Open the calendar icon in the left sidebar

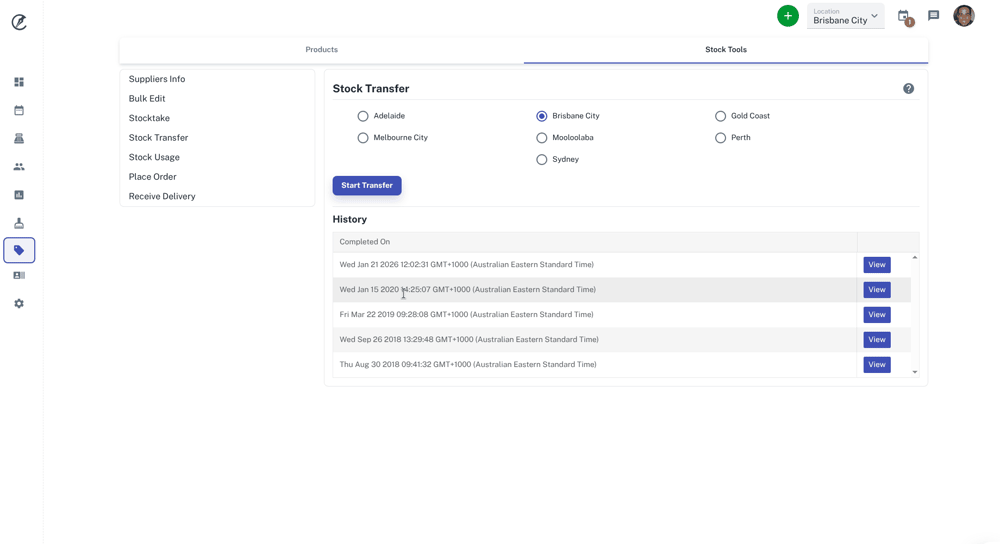19,110
